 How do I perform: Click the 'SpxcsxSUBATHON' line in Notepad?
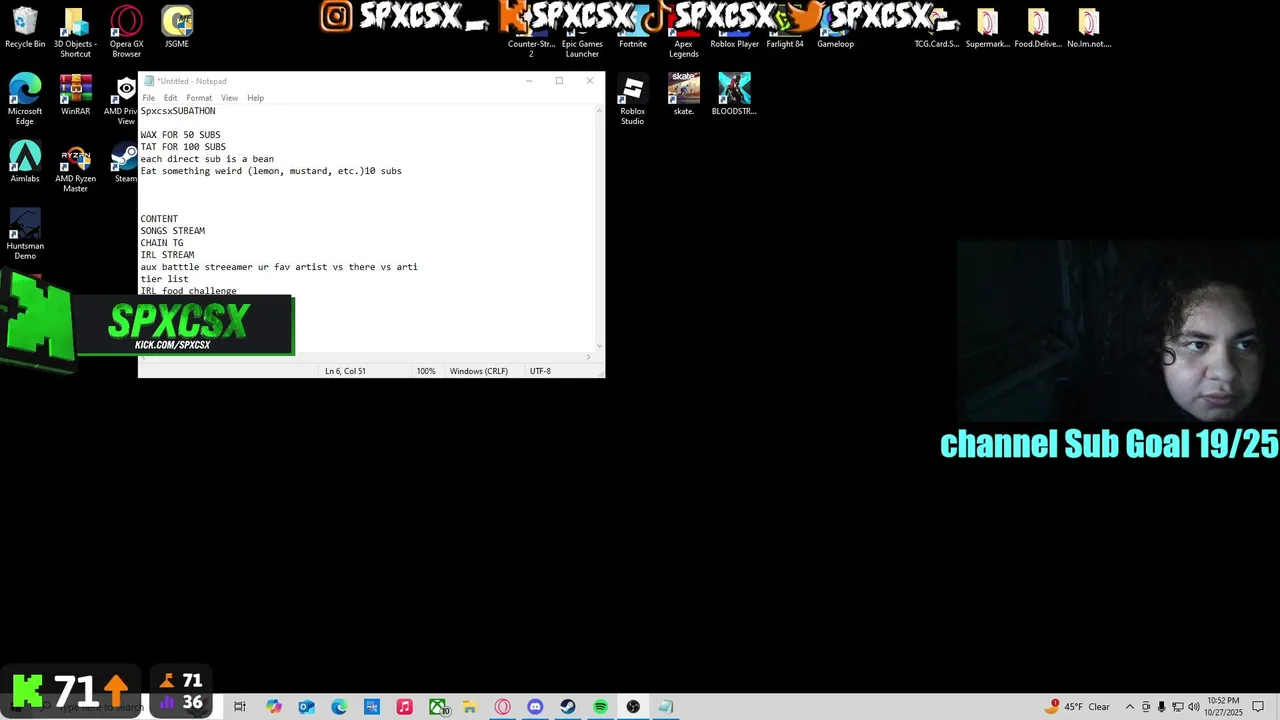pos(178,111)
